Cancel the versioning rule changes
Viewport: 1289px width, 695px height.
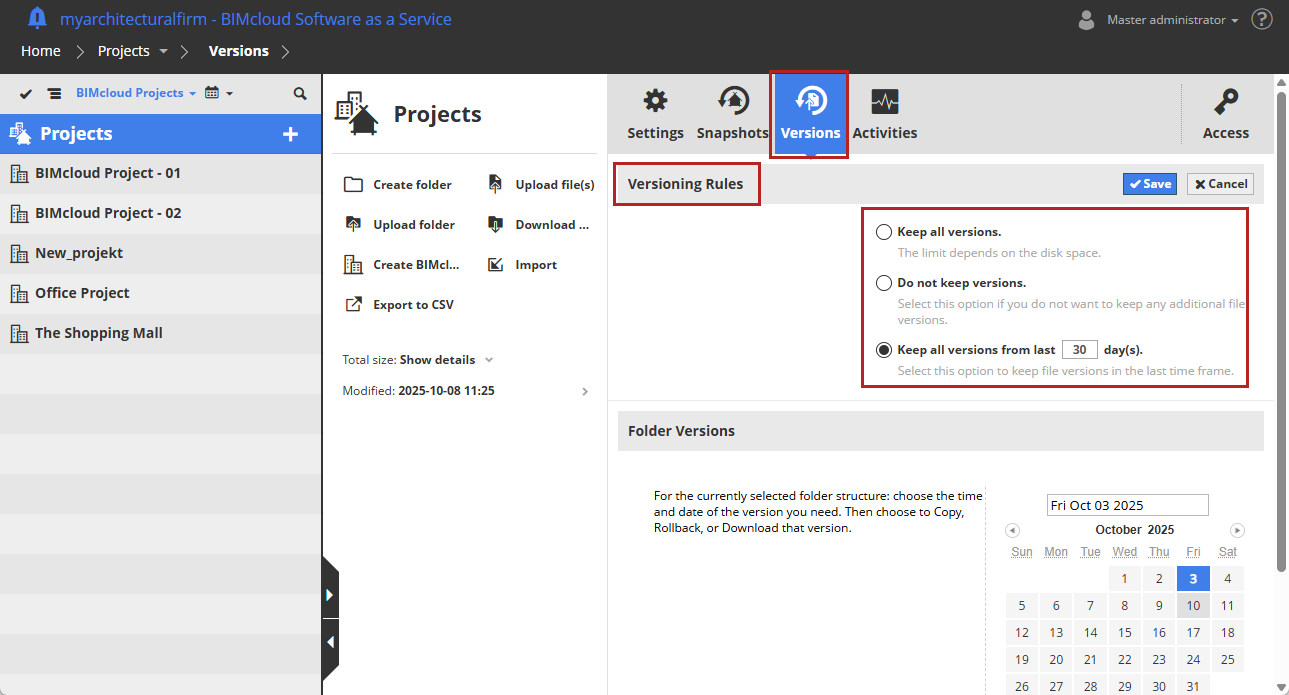[x=1220, y=184]
